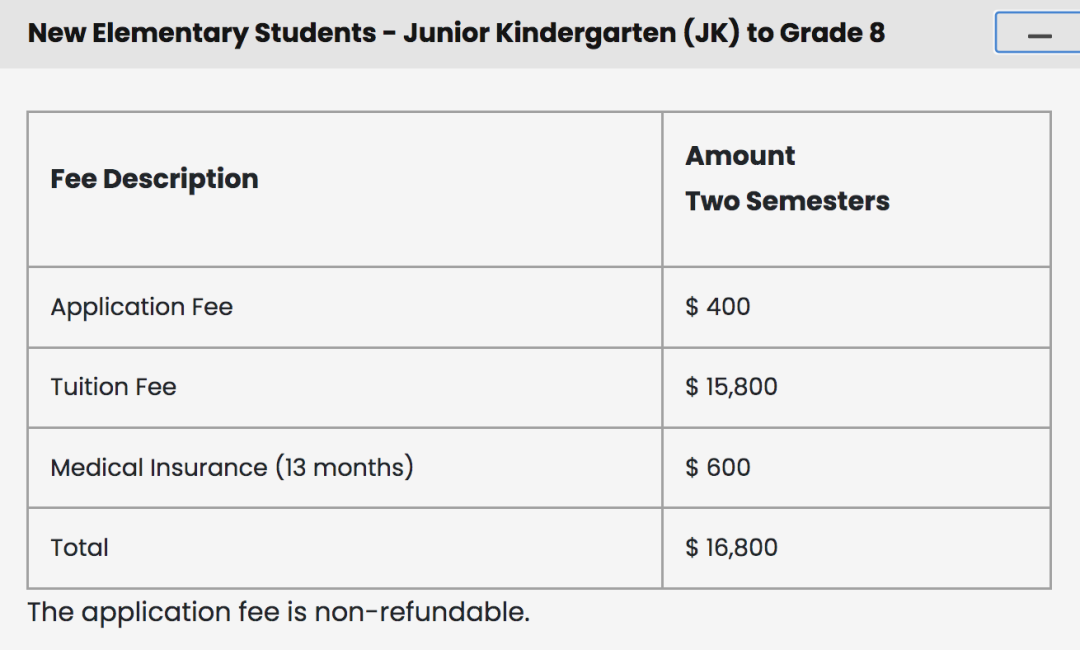The width and height of the screenshot is (1080, 650).
Task: Click the $ 15,800 tuition amount
Action: point(731,387)
